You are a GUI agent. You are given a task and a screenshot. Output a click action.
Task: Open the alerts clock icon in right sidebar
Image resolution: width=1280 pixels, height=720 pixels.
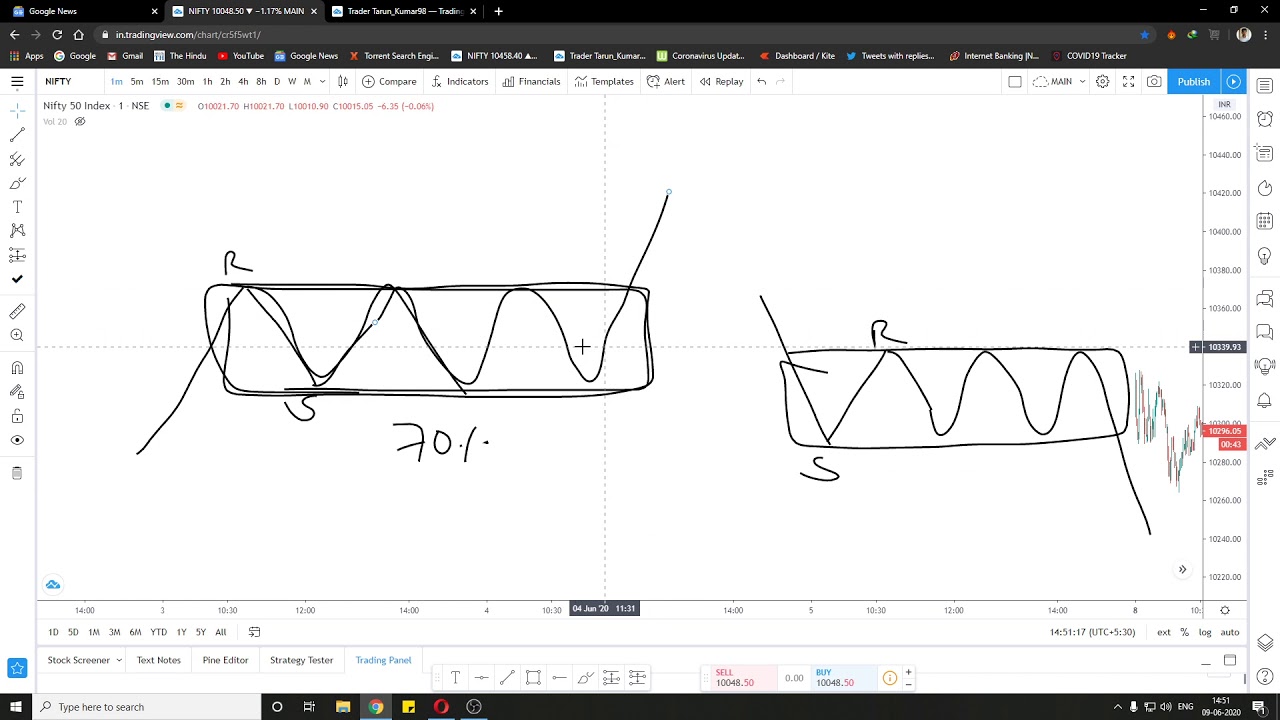[x=1265, y=118]
